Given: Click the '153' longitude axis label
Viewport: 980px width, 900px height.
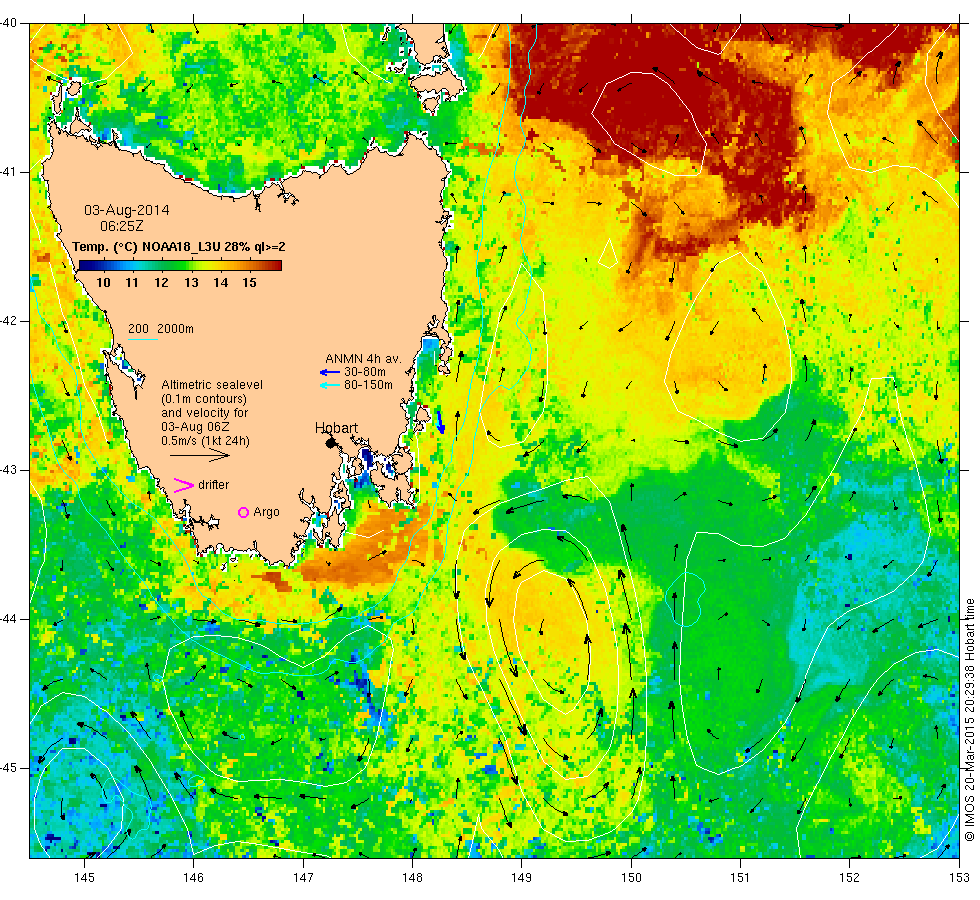Looking at the screenshot, I should click(958, 878).
